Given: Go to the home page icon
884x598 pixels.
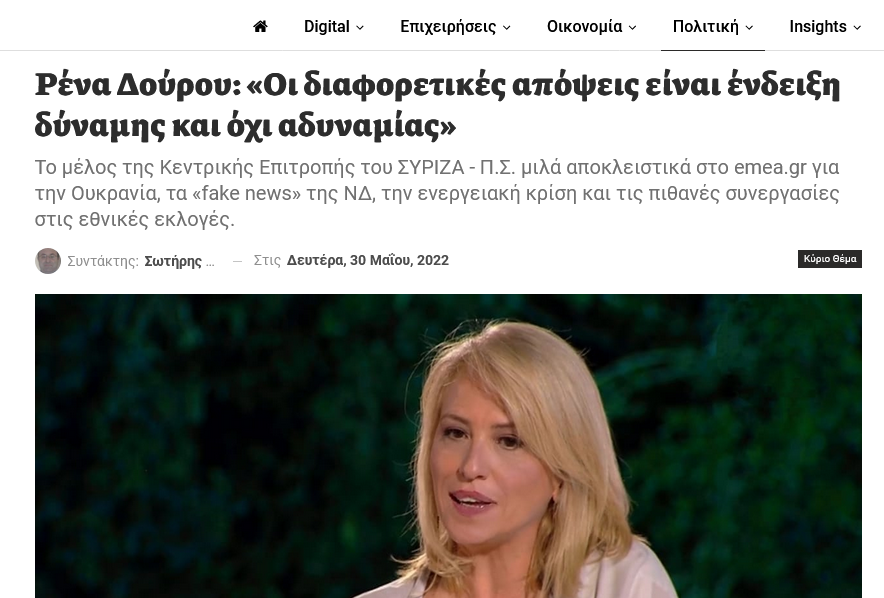Looking at the screenshot, I should (260, 26).
